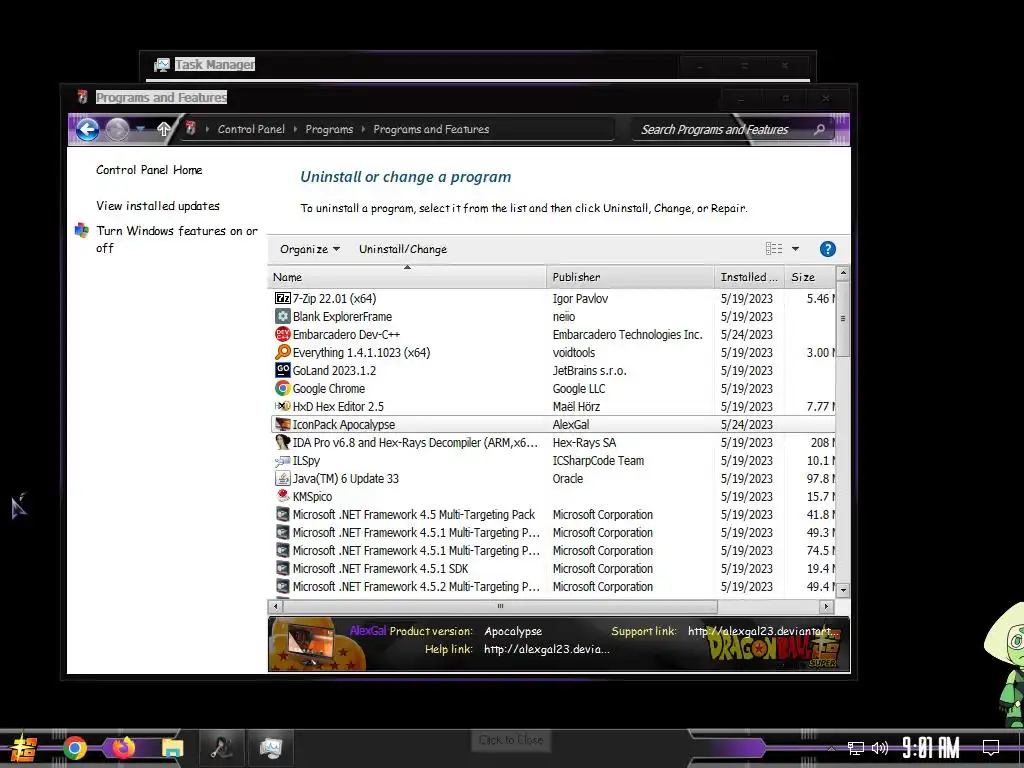Screen dimensions: 1024x768
Task: Click the network tray icon
Action: (x=855, y=748)
